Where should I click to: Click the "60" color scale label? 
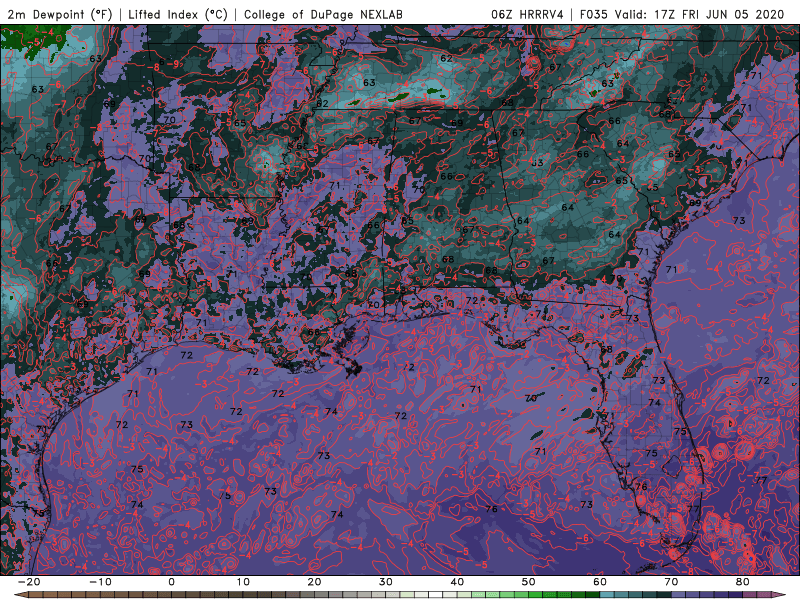600,582
